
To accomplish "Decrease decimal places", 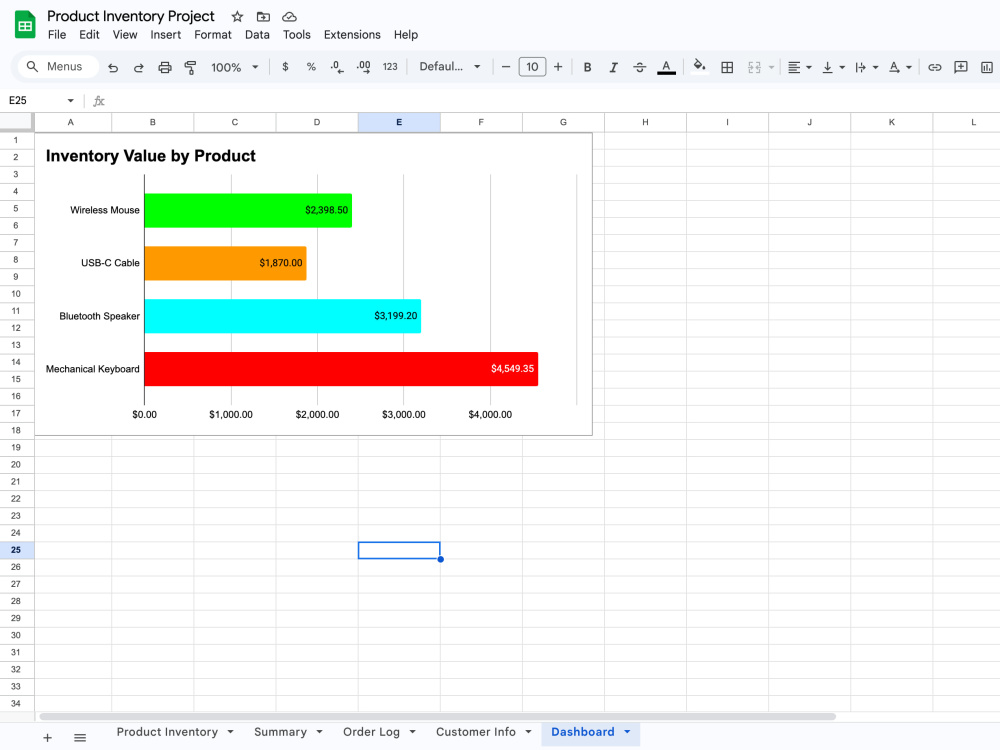I will pos(337,66).
